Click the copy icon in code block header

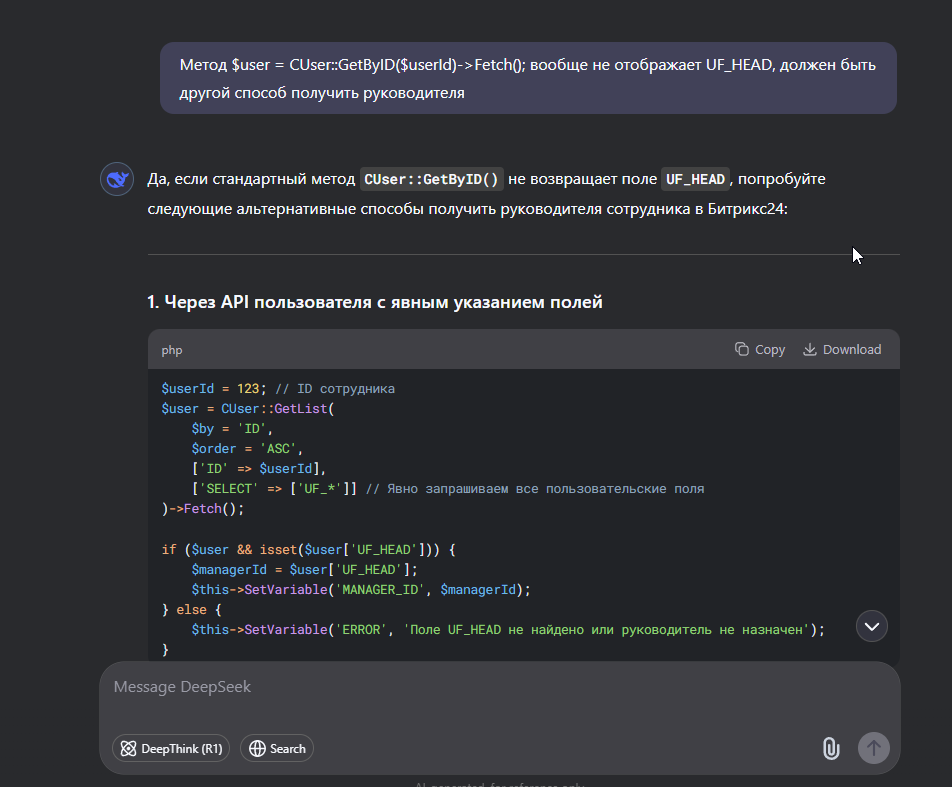742,350
